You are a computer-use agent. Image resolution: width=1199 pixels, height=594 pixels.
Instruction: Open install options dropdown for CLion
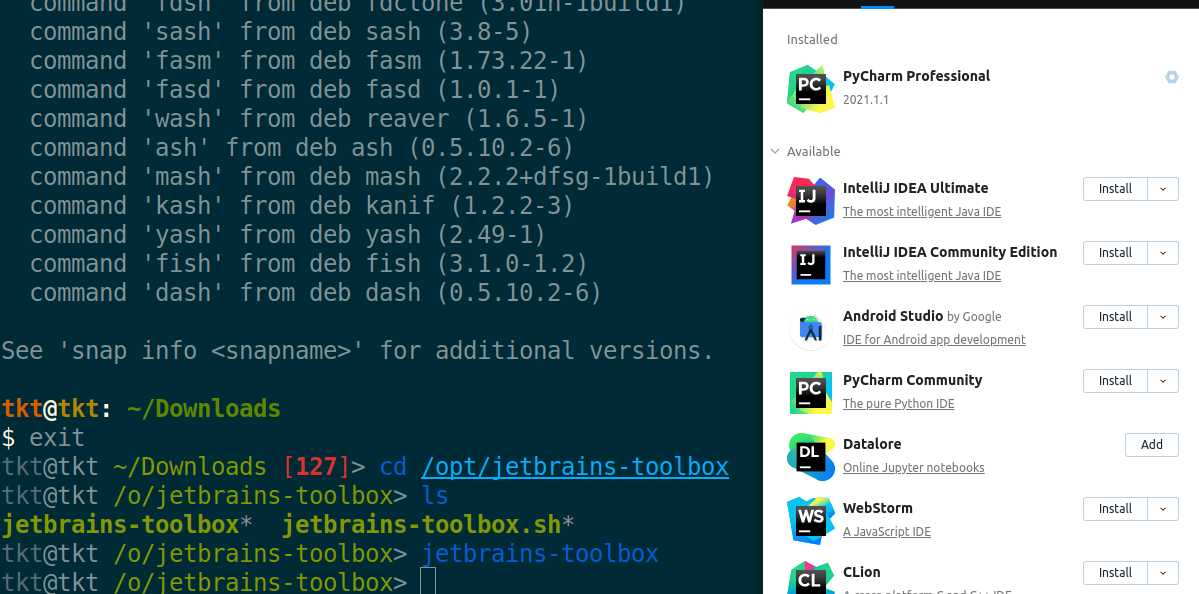pos(1163,573)
